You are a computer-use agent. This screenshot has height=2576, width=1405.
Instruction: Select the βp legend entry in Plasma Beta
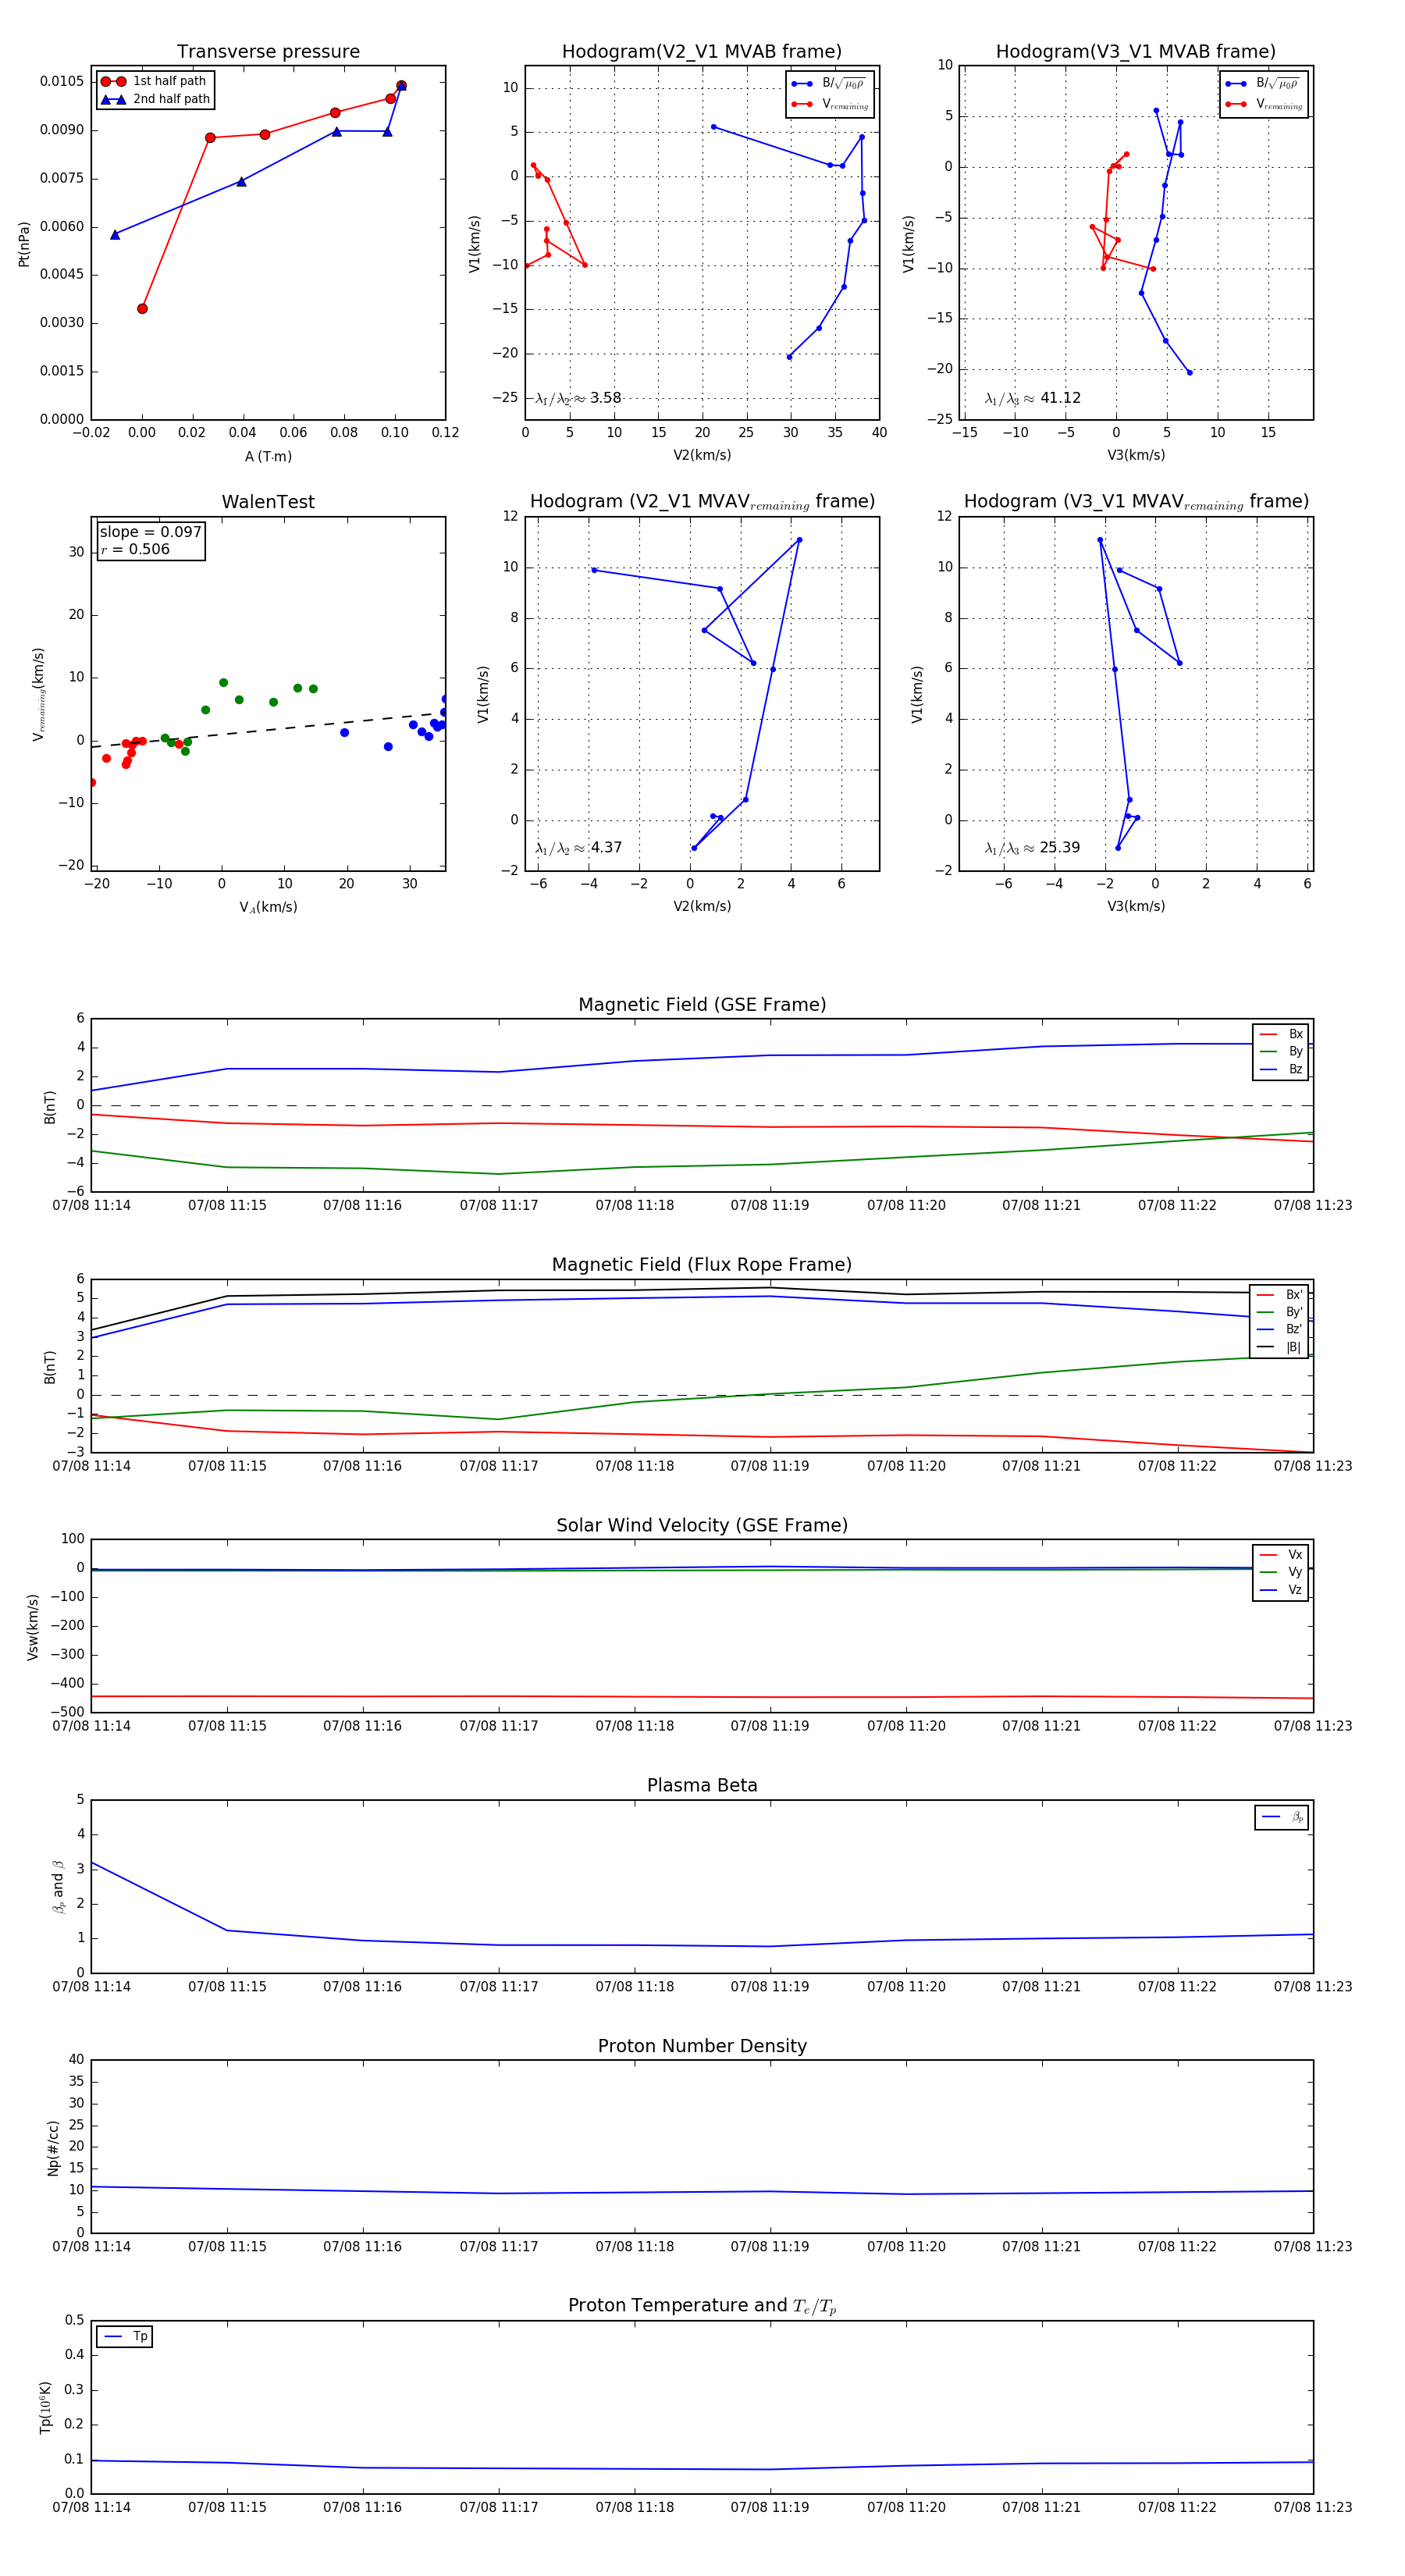tap(1282, 1817)
